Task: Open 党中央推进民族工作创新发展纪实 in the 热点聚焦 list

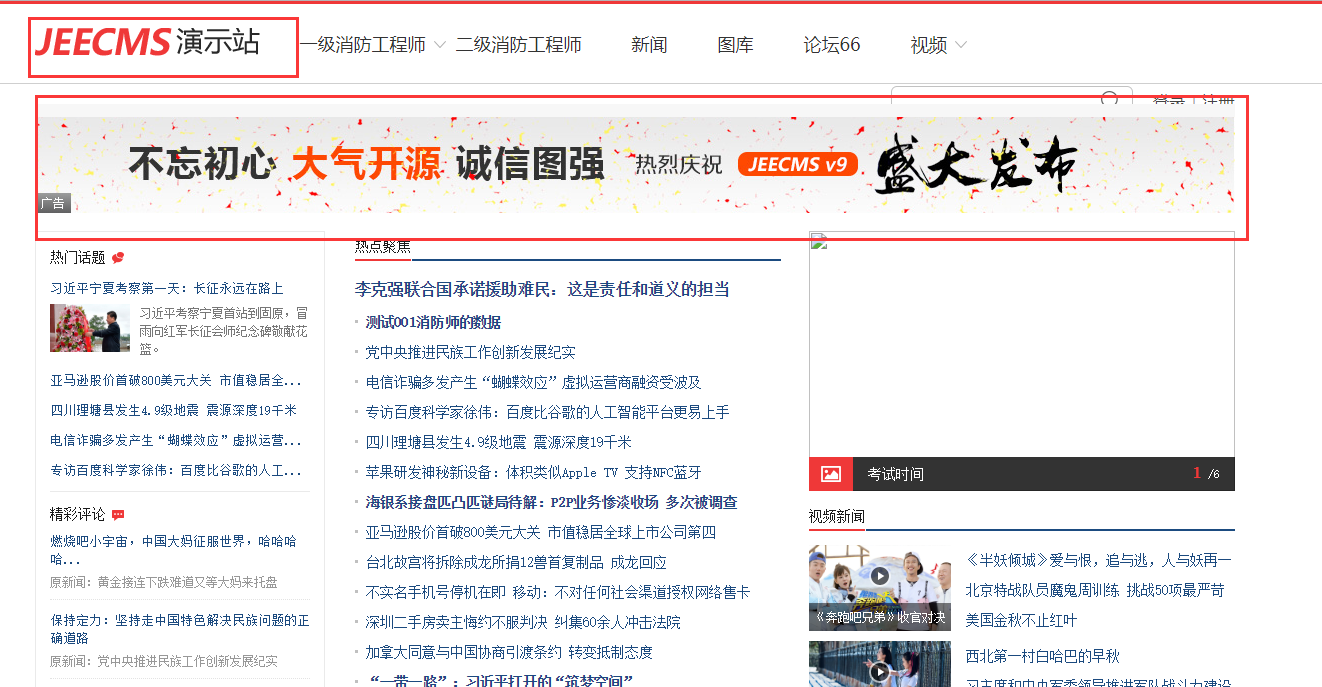Action: click(x=471, y=352)
